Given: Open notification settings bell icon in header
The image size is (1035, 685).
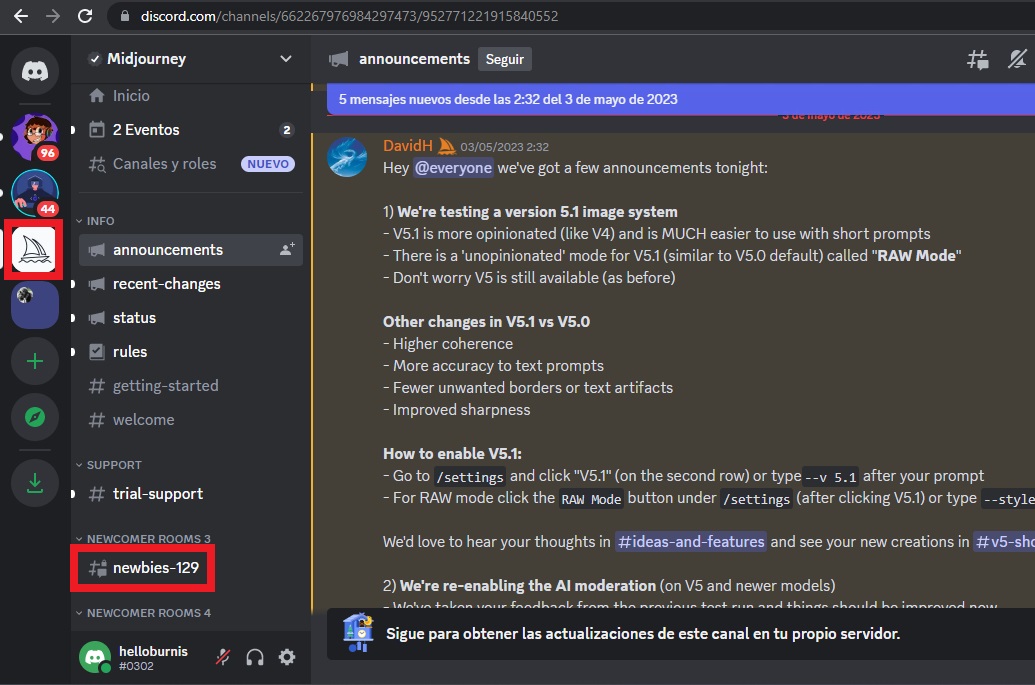Looking at the screenshot, I should click(1017, 59).
